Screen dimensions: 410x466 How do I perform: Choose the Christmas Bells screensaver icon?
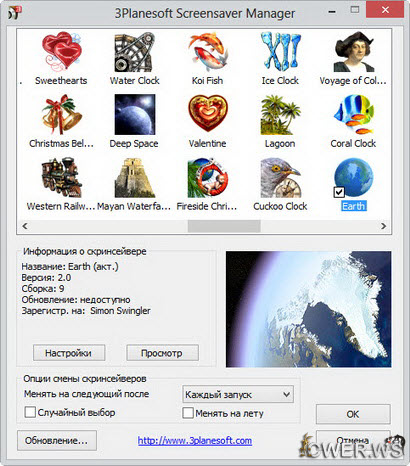pos(61,115)
